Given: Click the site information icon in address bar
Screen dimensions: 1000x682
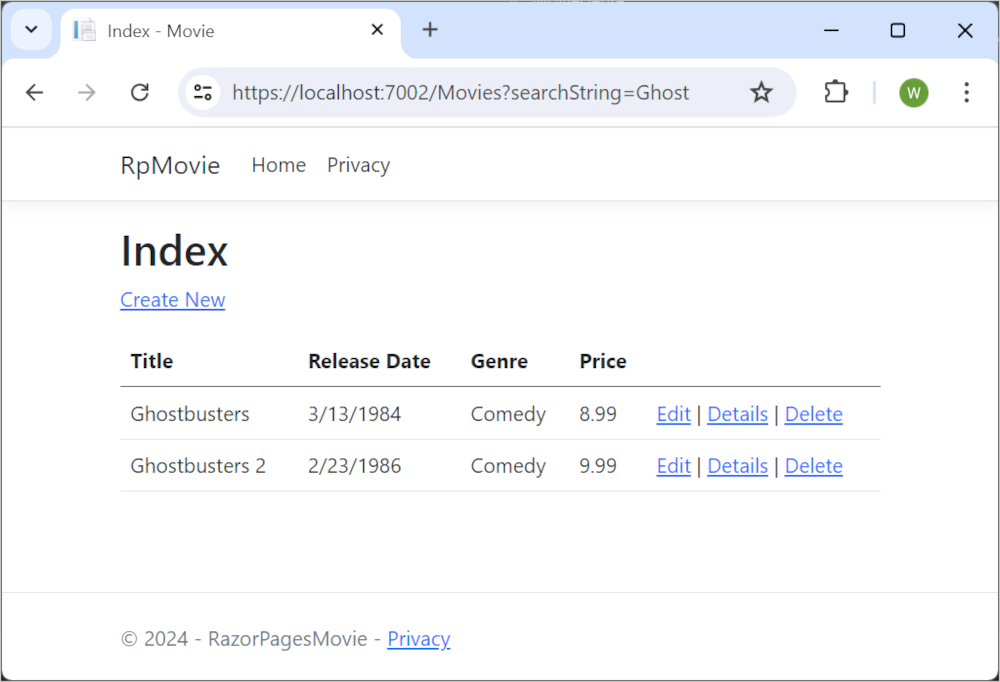Looking at the screenshot, I should [x=202, y=92].
